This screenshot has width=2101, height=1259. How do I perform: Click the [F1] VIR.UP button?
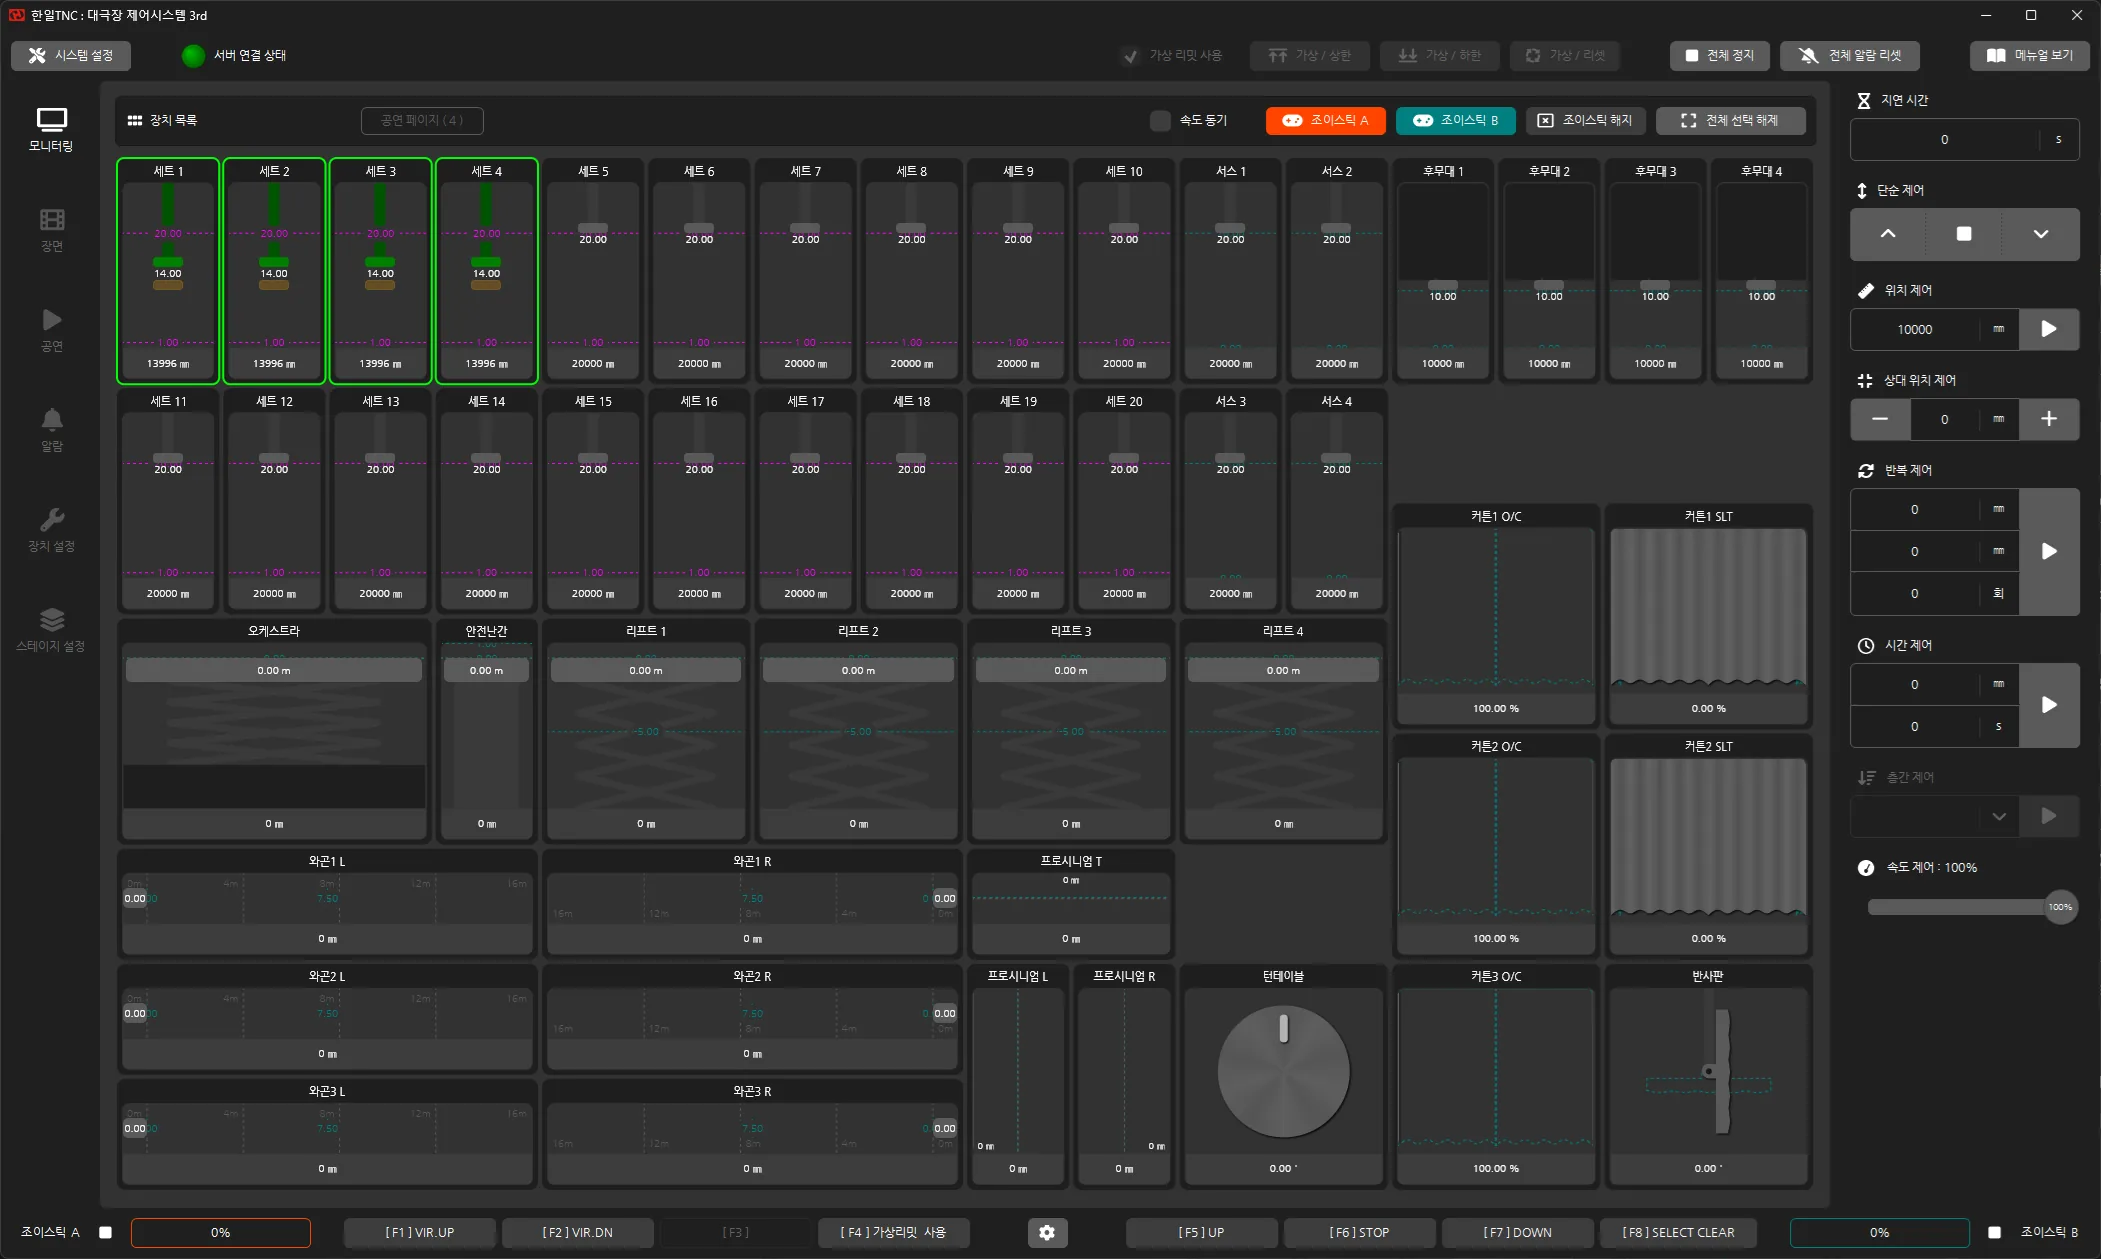[x=420, y=1233]
